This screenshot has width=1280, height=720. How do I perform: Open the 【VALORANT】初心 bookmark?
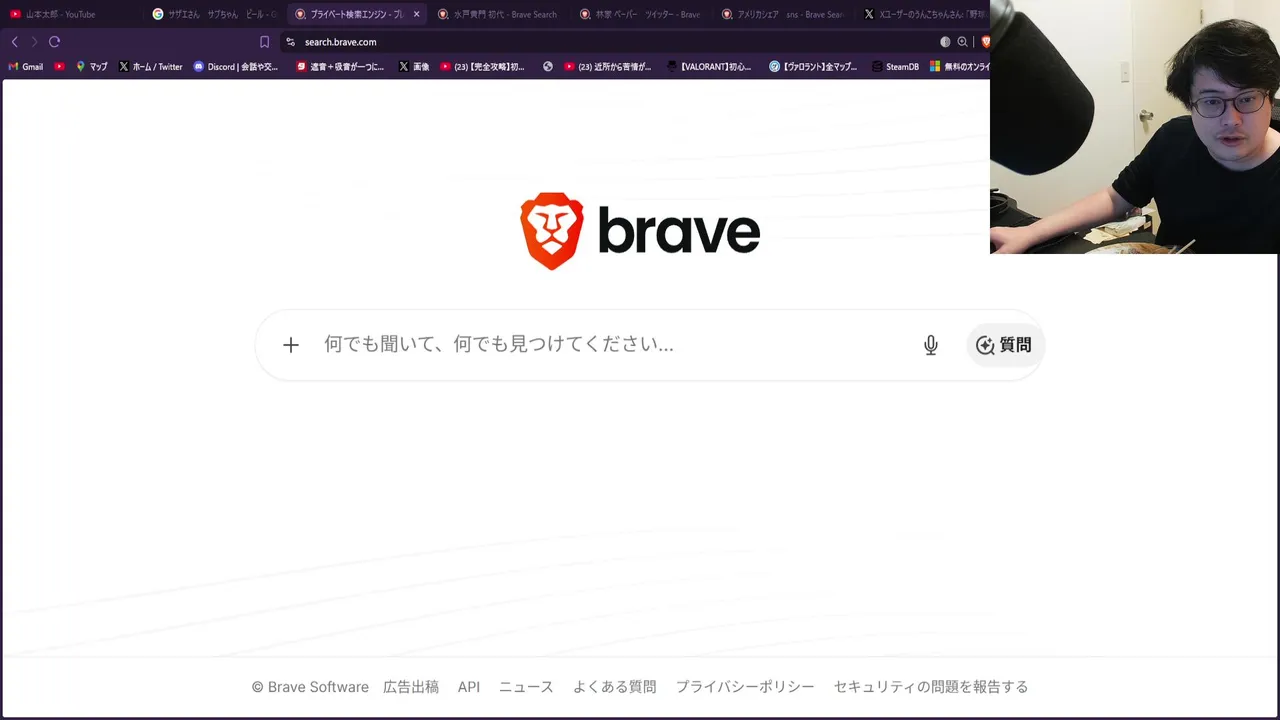click(708, 67)
